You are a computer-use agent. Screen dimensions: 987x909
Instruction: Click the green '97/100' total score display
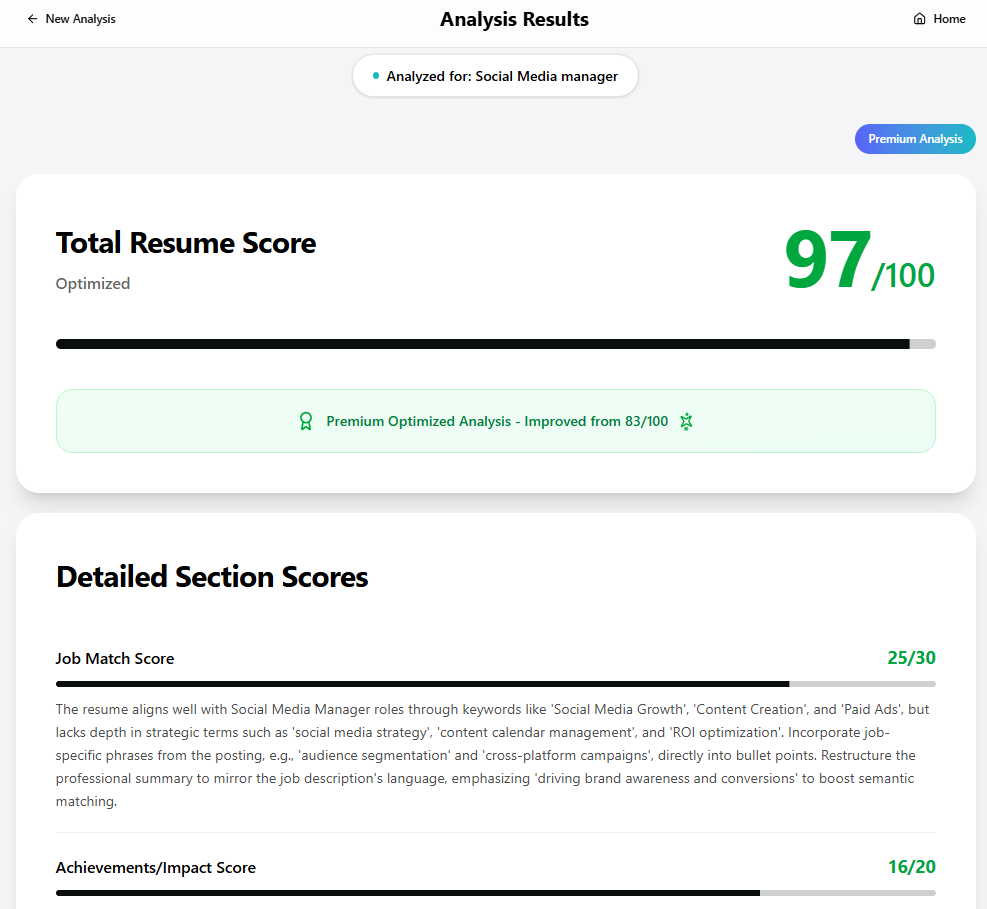tap(858, 260)
